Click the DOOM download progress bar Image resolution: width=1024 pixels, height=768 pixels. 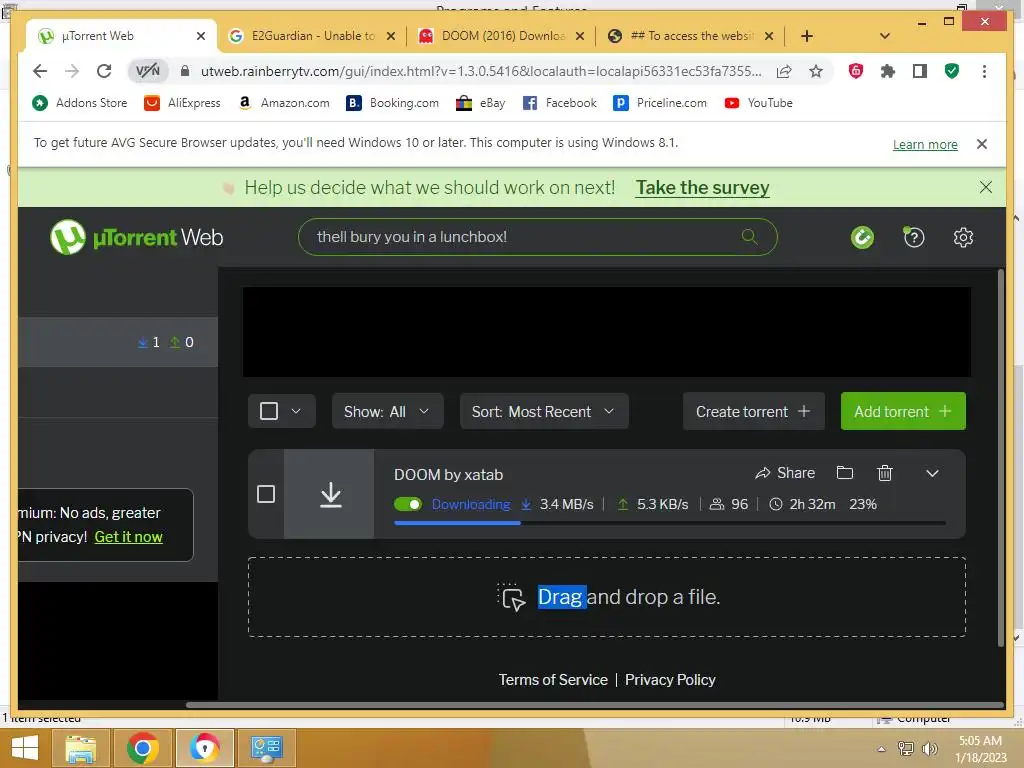coord(669,523)
